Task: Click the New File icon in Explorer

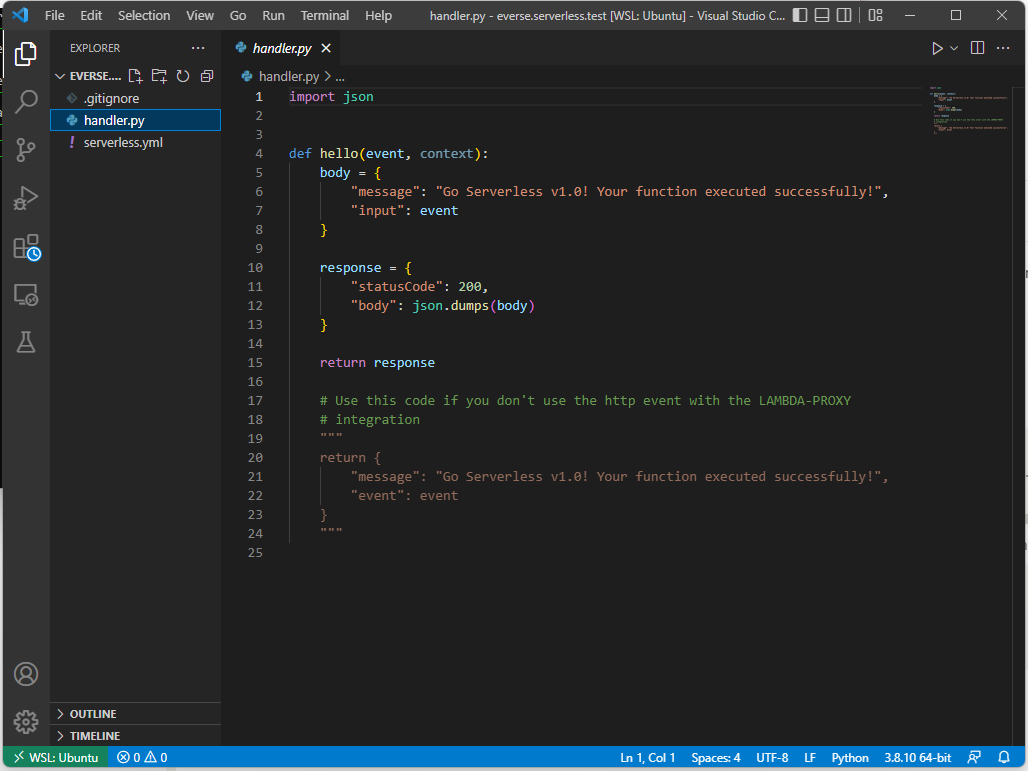Action: pyautogui.click(x=135, y=76)
